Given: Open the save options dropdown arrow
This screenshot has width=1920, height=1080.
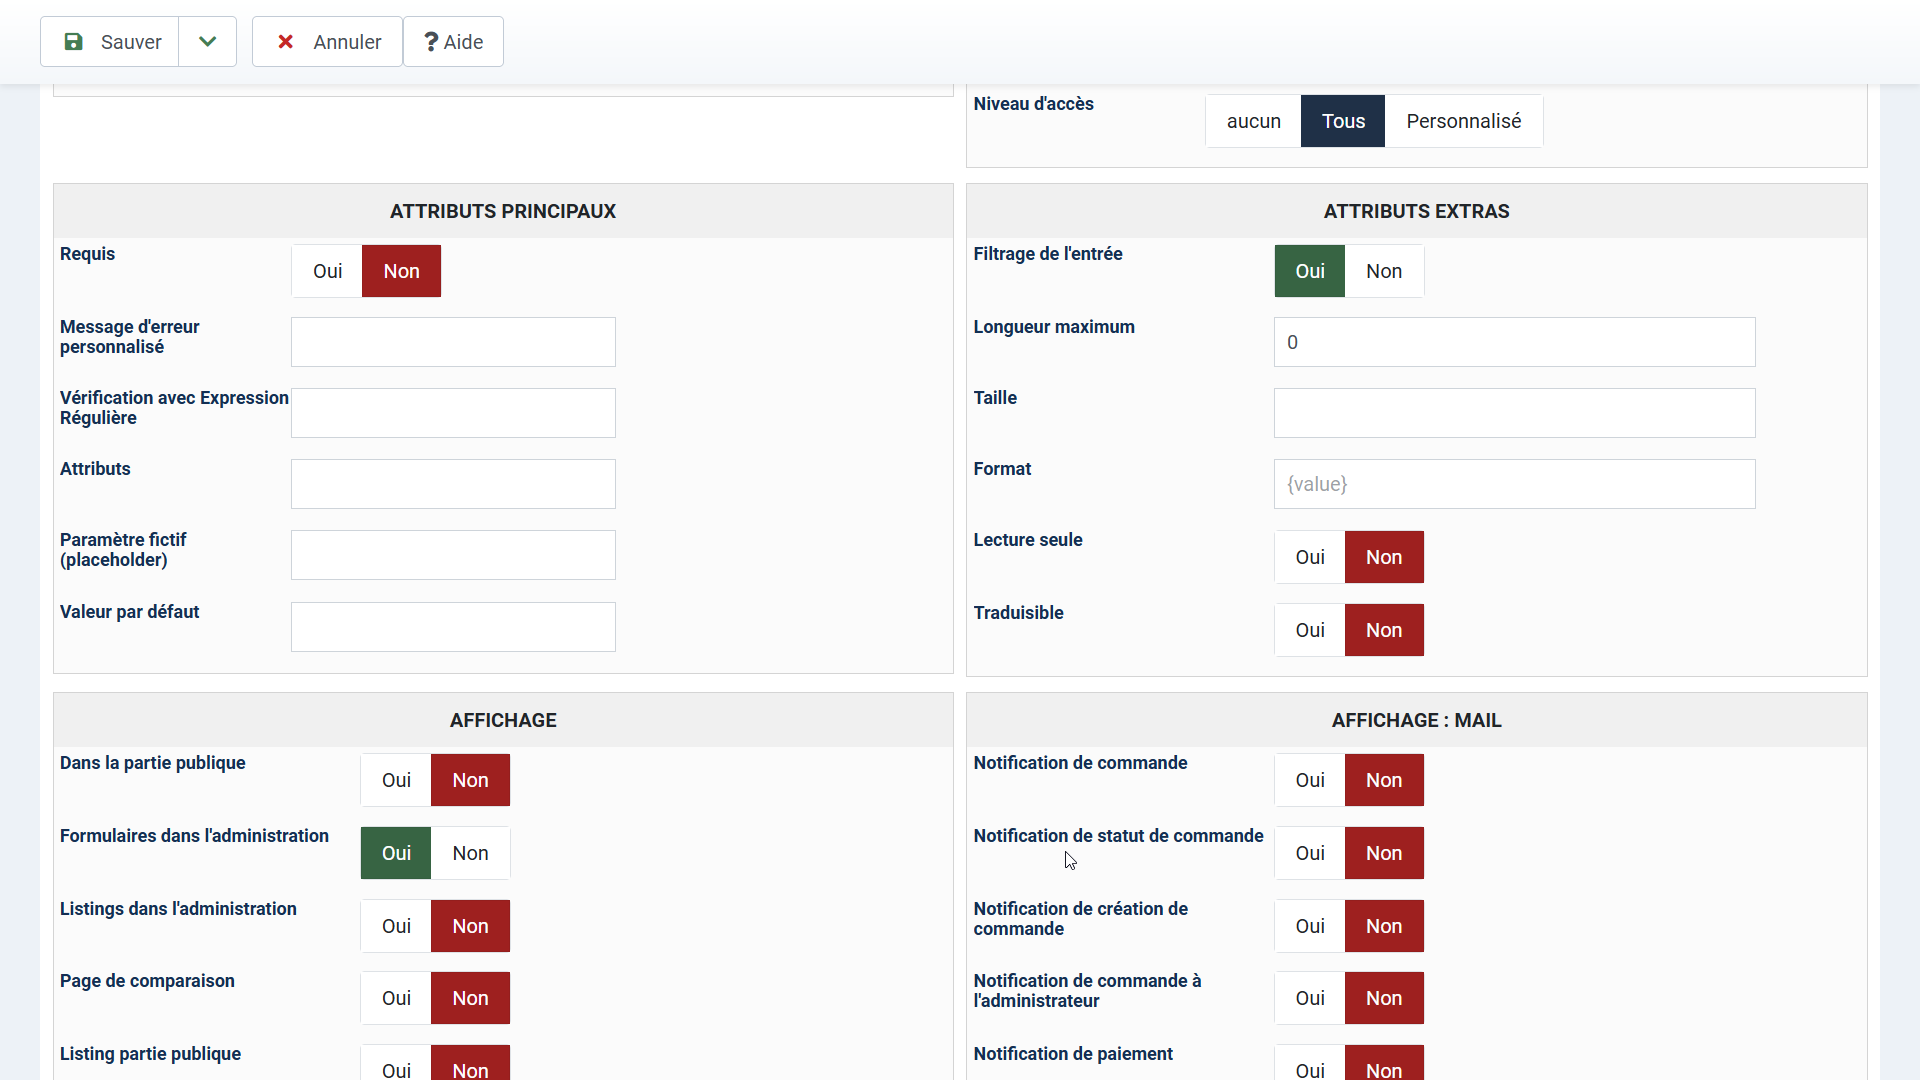Looking at the screenshot, I should [207, 42].
